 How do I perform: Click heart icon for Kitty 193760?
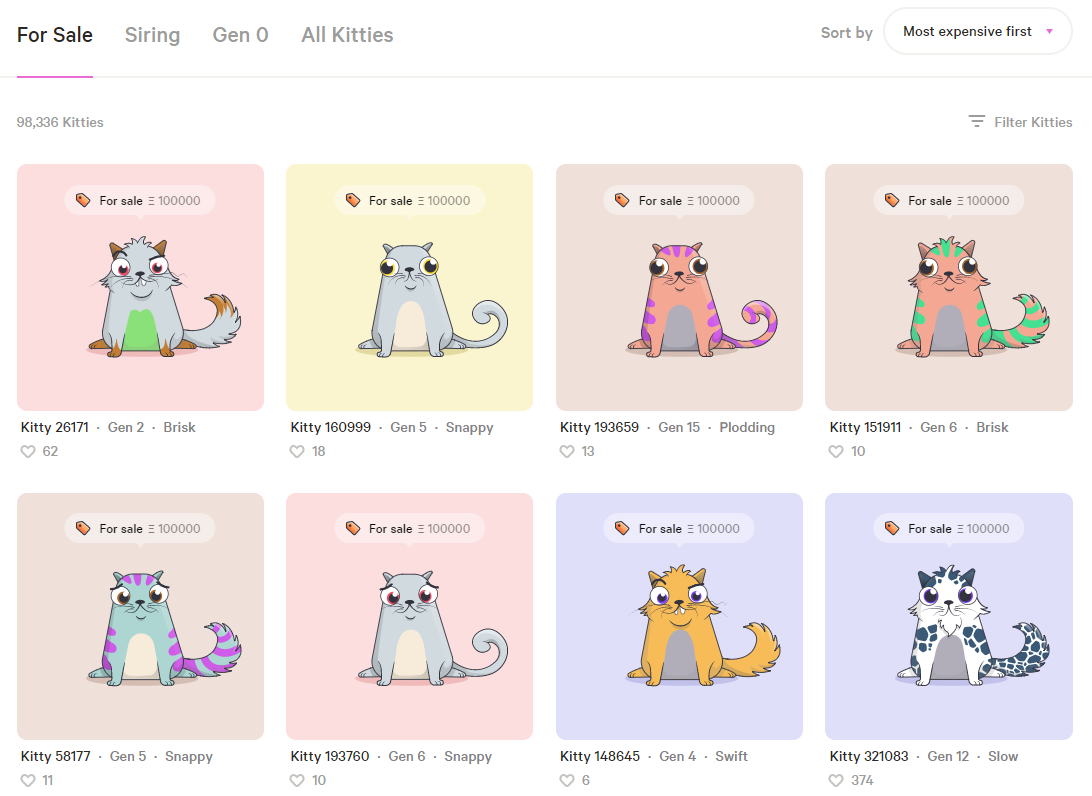click(x=297, y=780)
